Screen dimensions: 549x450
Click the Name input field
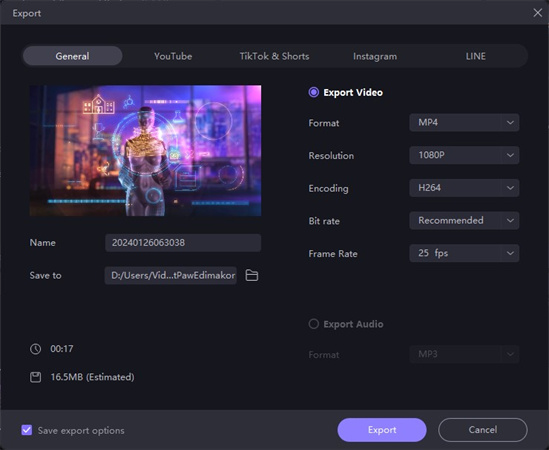click(183, 243)
